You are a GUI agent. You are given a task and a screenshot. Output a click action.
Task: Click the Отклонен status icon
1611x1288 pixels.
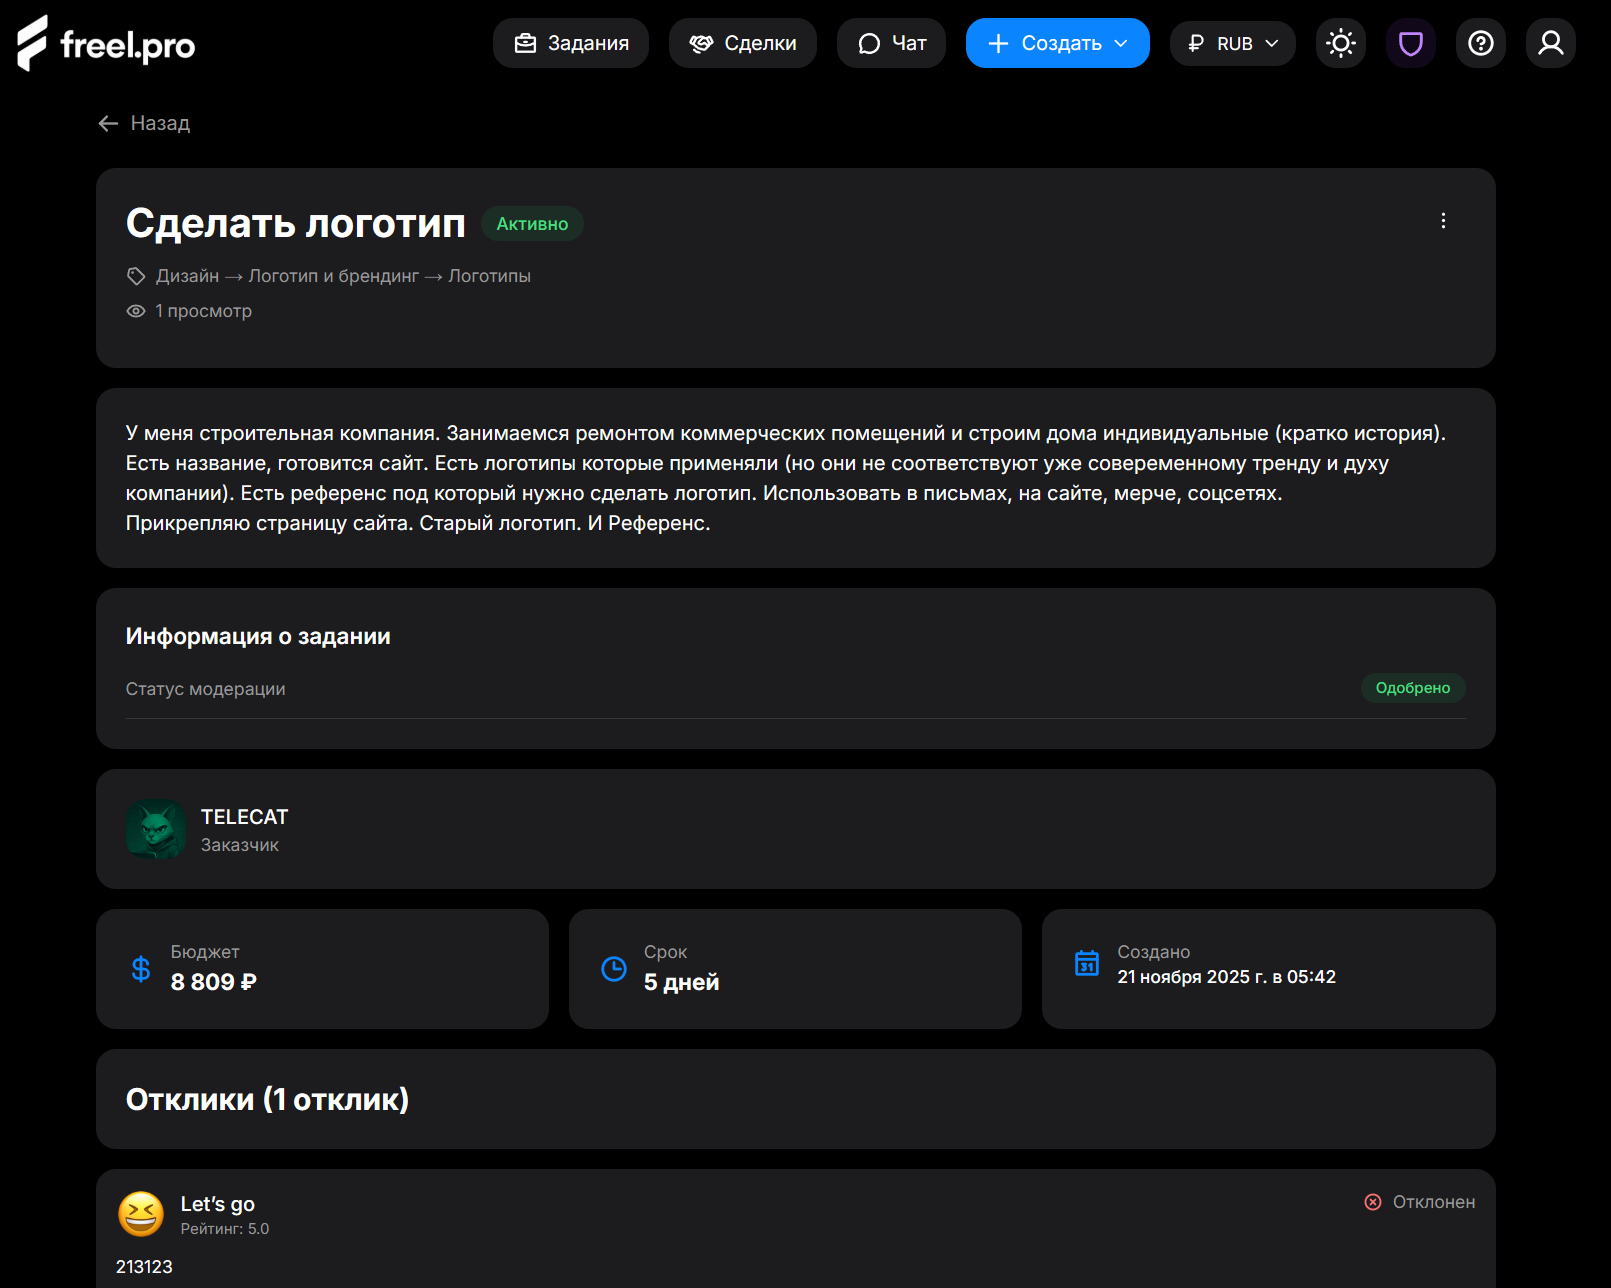1373,1202
